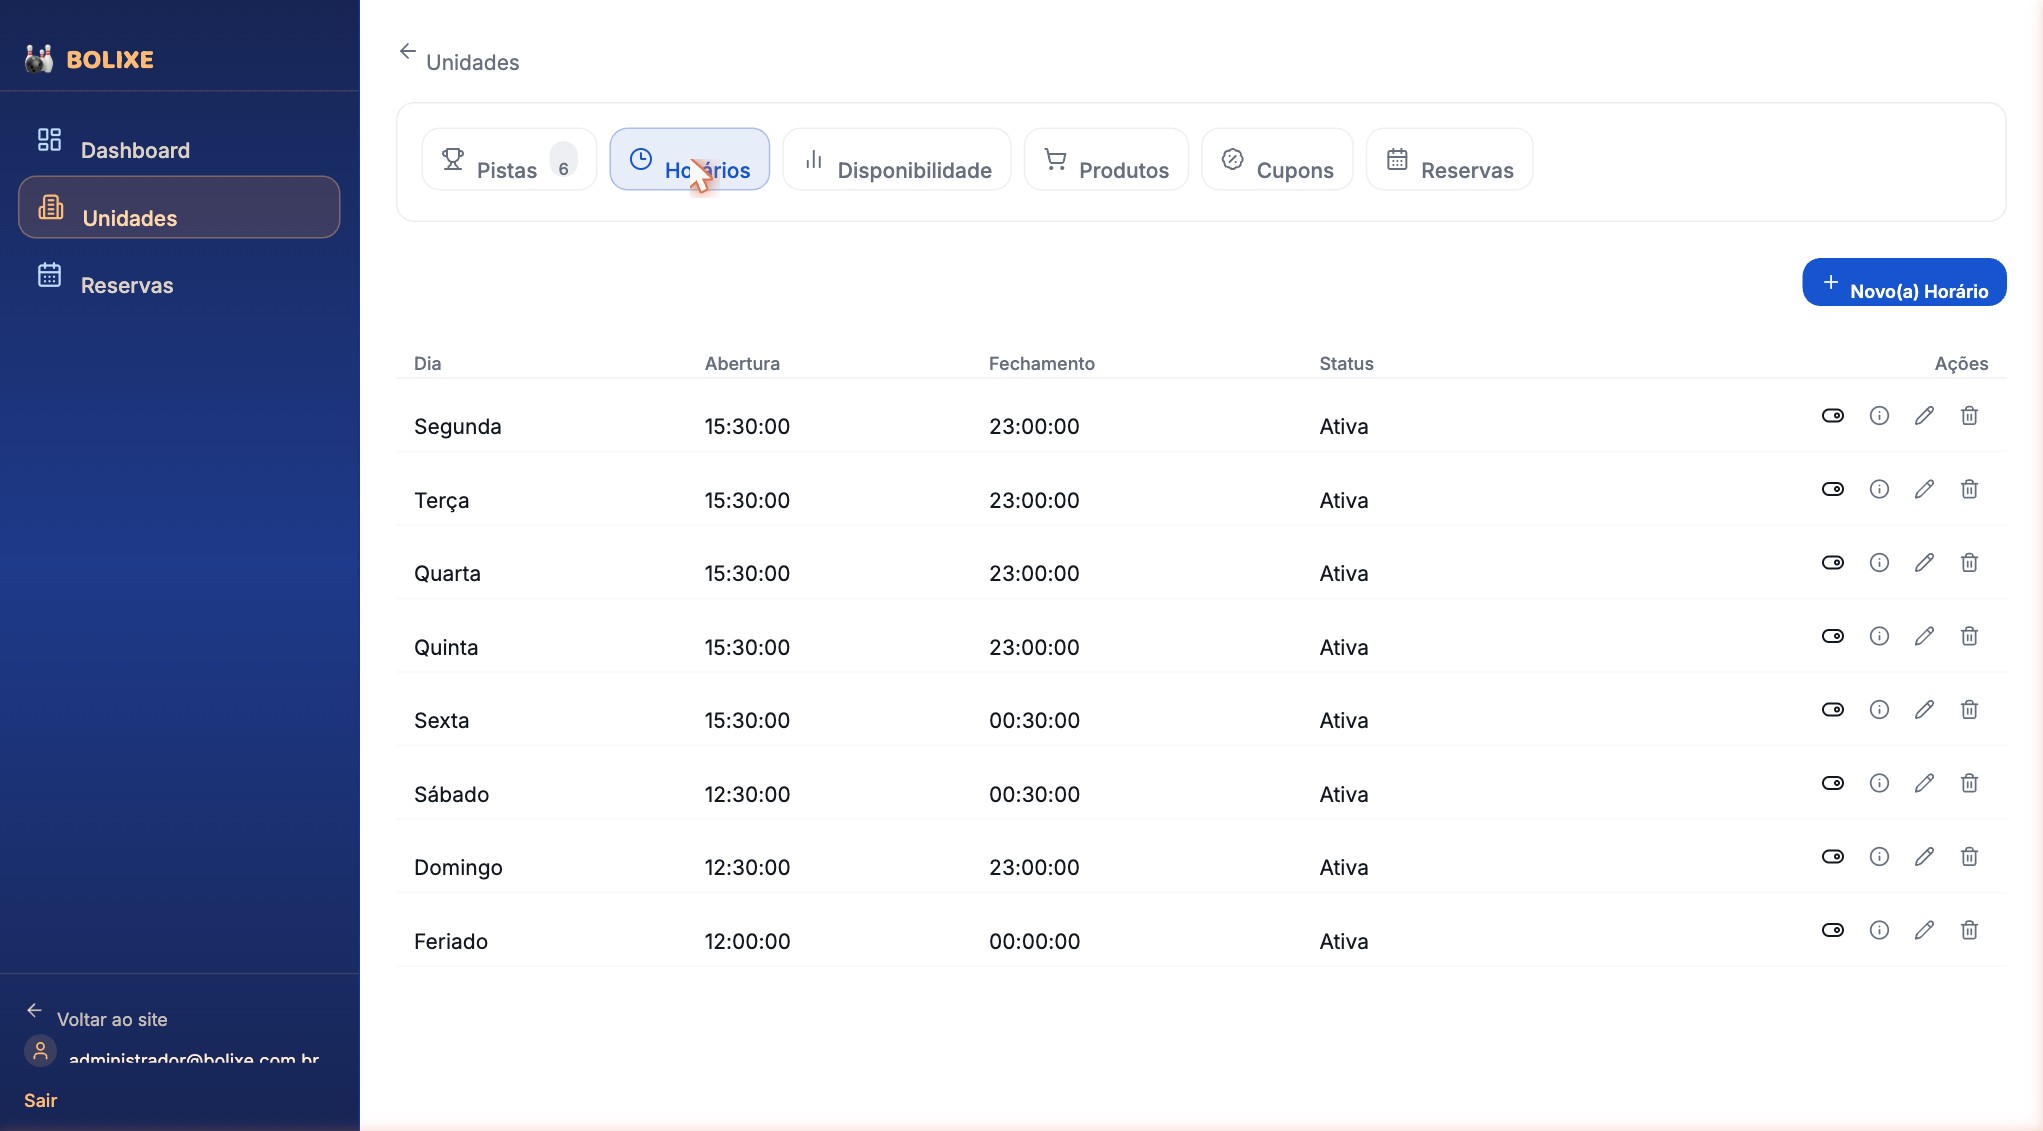View info for Feriado schedule
Screen dimensions: 2043x1131
(x=1879, y=930)
